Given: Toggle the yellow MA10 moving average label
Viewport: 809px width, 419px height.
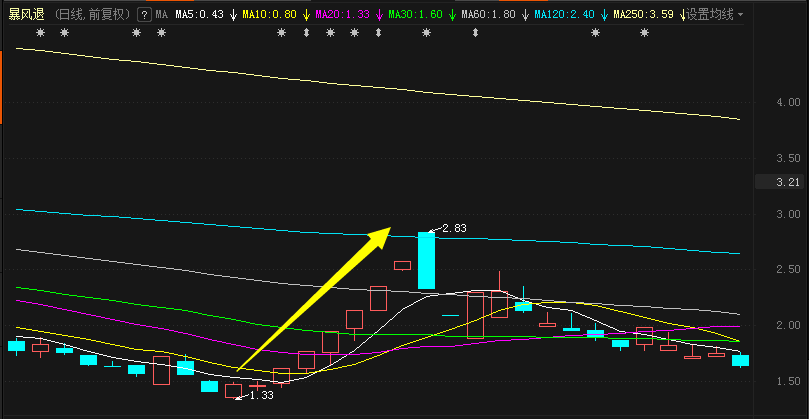Looking at the screenshot, I should point(270,15).
